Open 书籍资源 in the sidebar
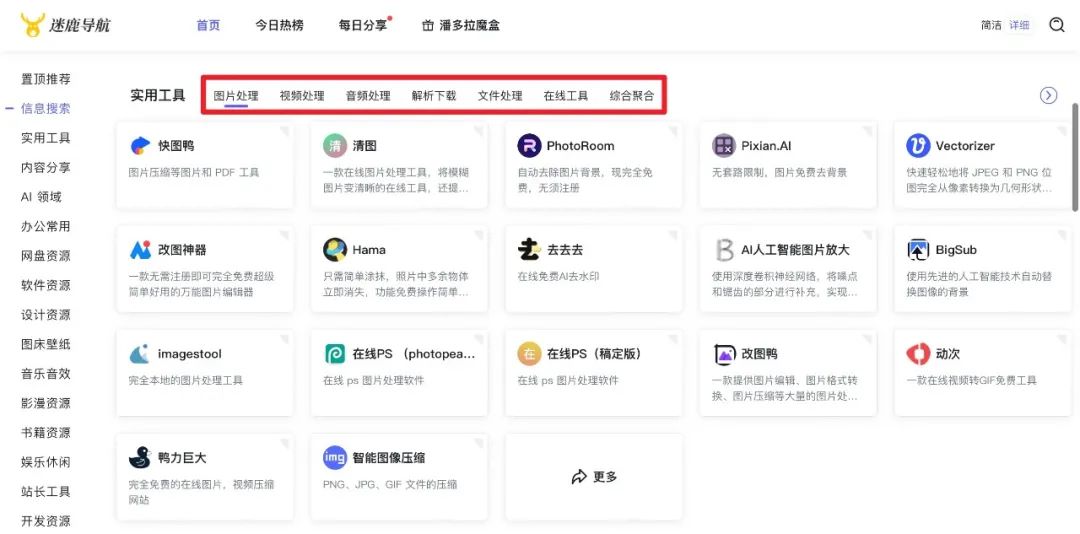The image size is (1080, 534). click(x=45, y=433)
